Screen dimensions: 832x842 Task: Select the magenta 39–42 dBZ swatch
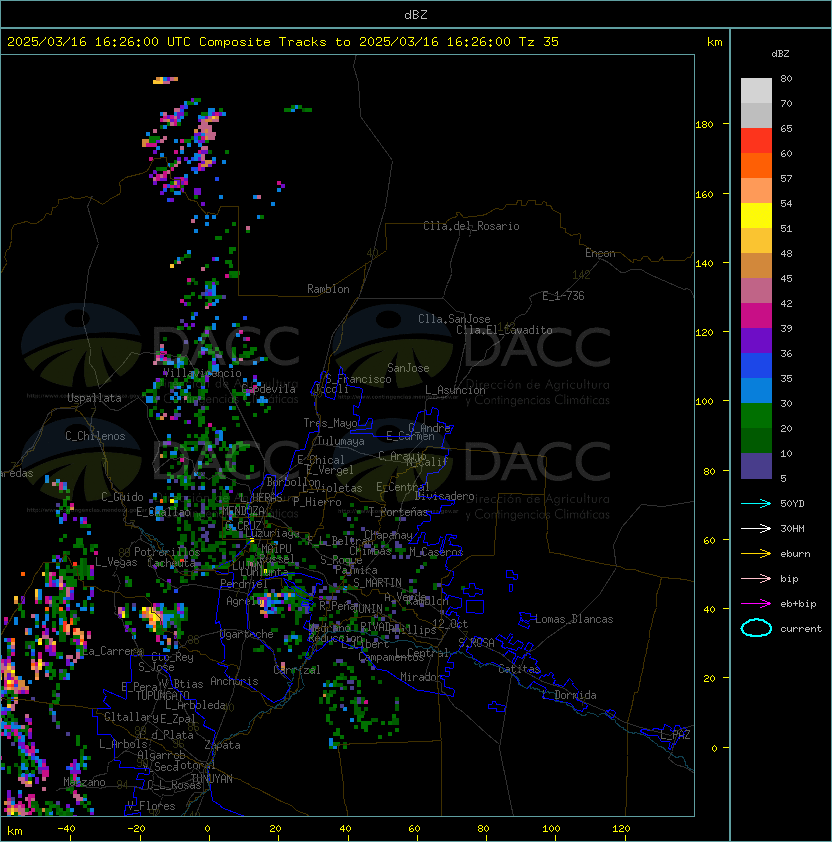click(756, 315)
